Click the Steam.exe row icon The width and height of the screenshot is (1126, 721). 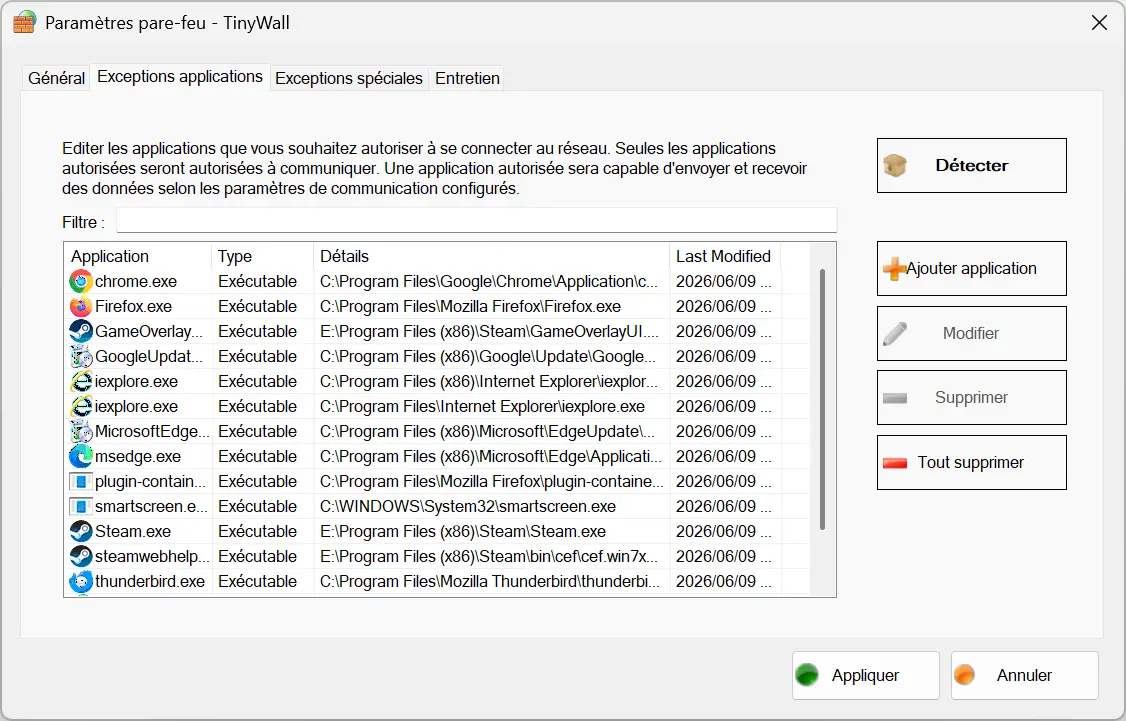[81, 531]
